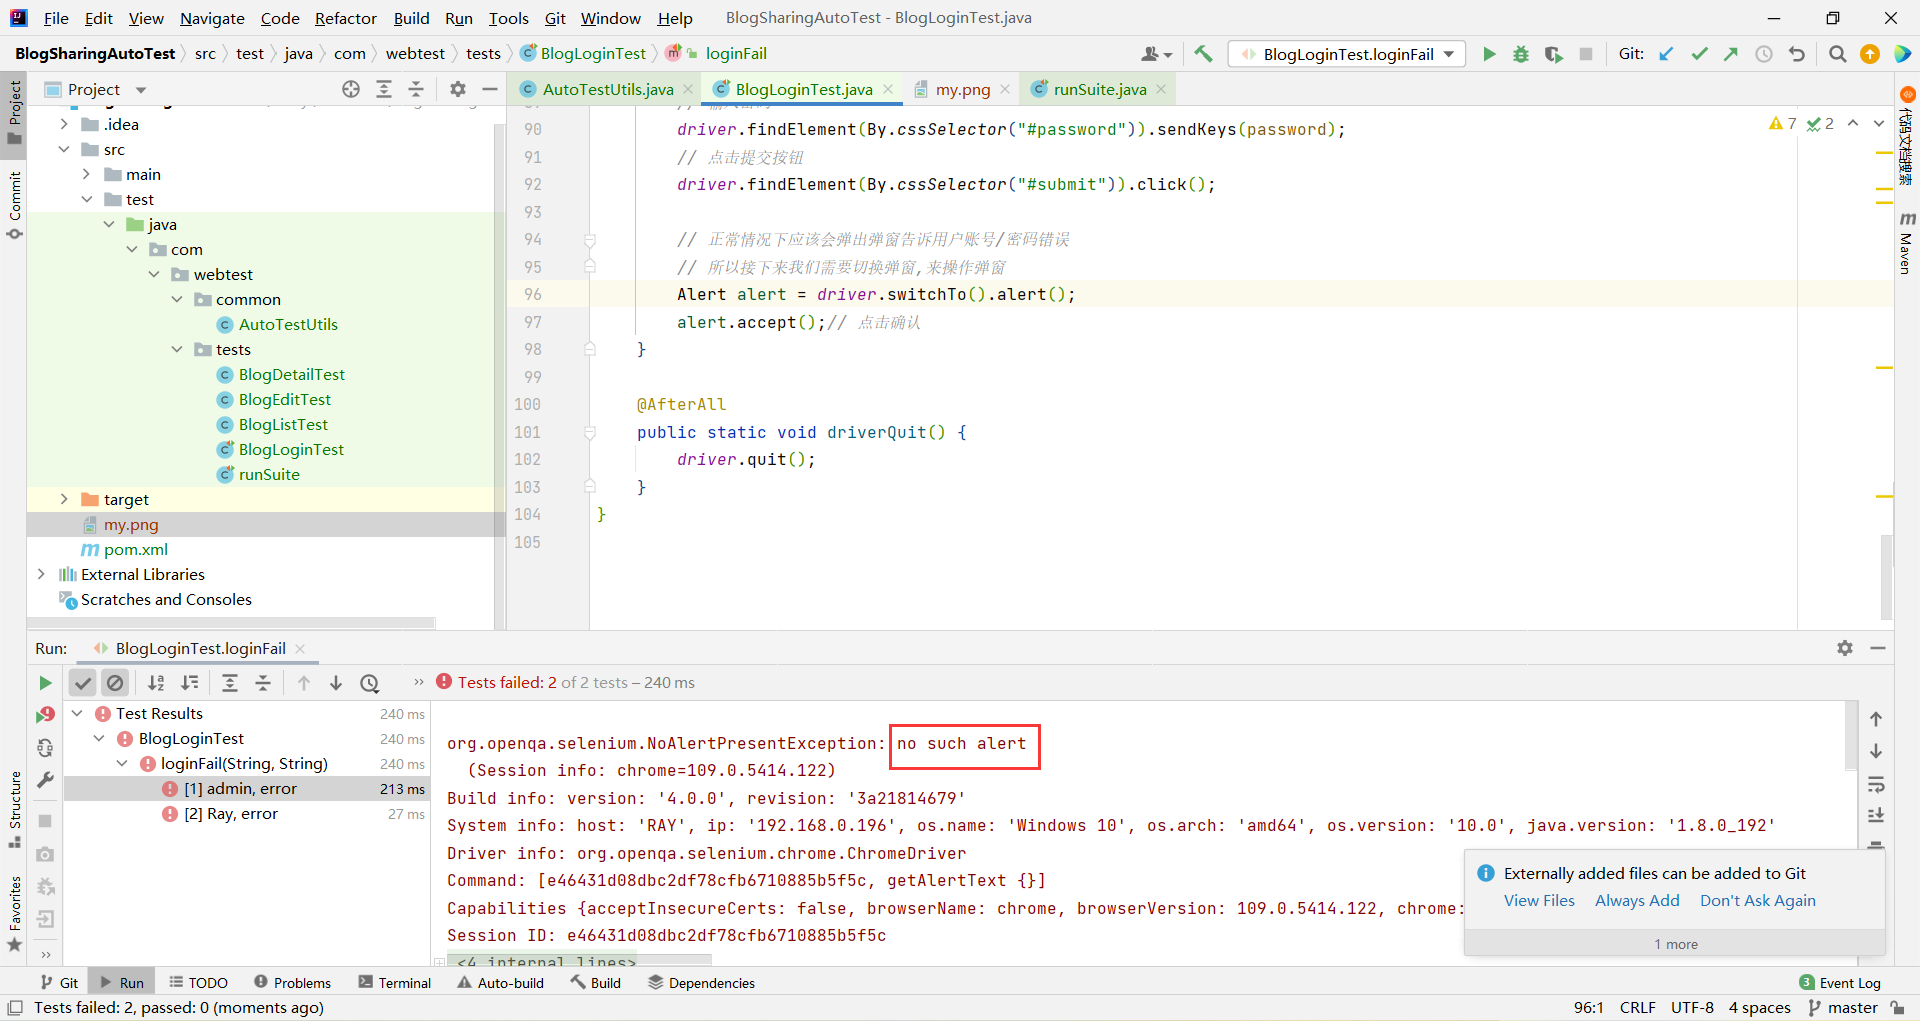Open run configuration dropdown BlogLoginTest.loginFail

click(1347, 54)
